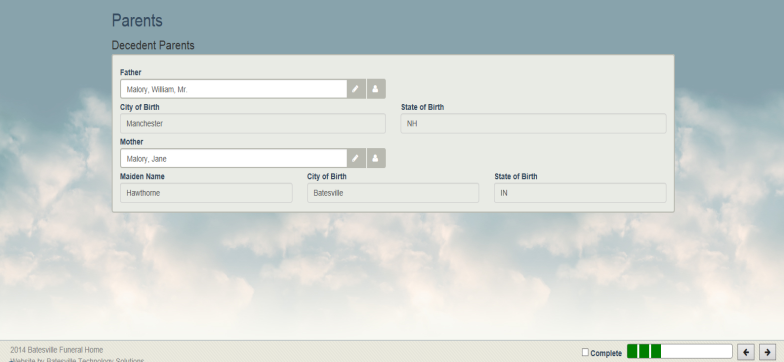This screenshot has width=784, height=362.
Task: Edit the Mother entry with pencil icon
Action: tap(356, 158)
